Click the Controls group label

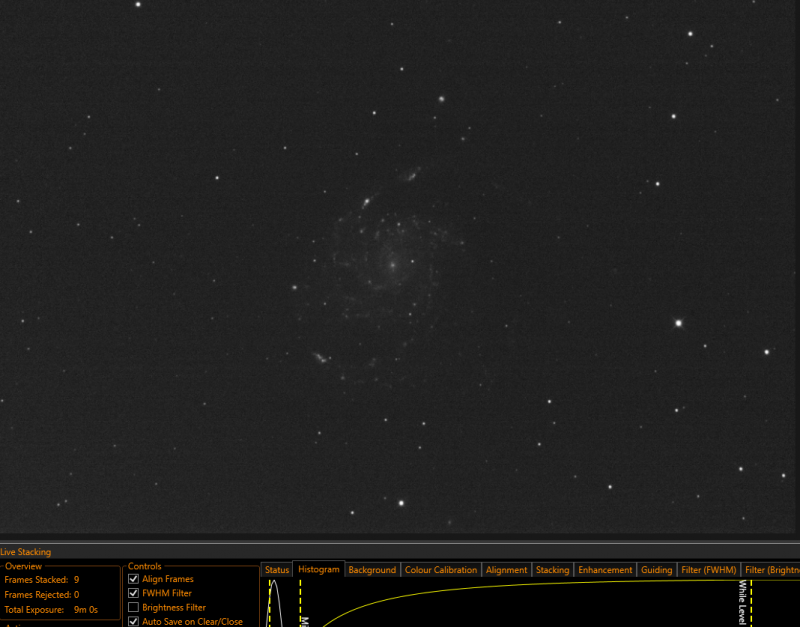tap(144, 566)
